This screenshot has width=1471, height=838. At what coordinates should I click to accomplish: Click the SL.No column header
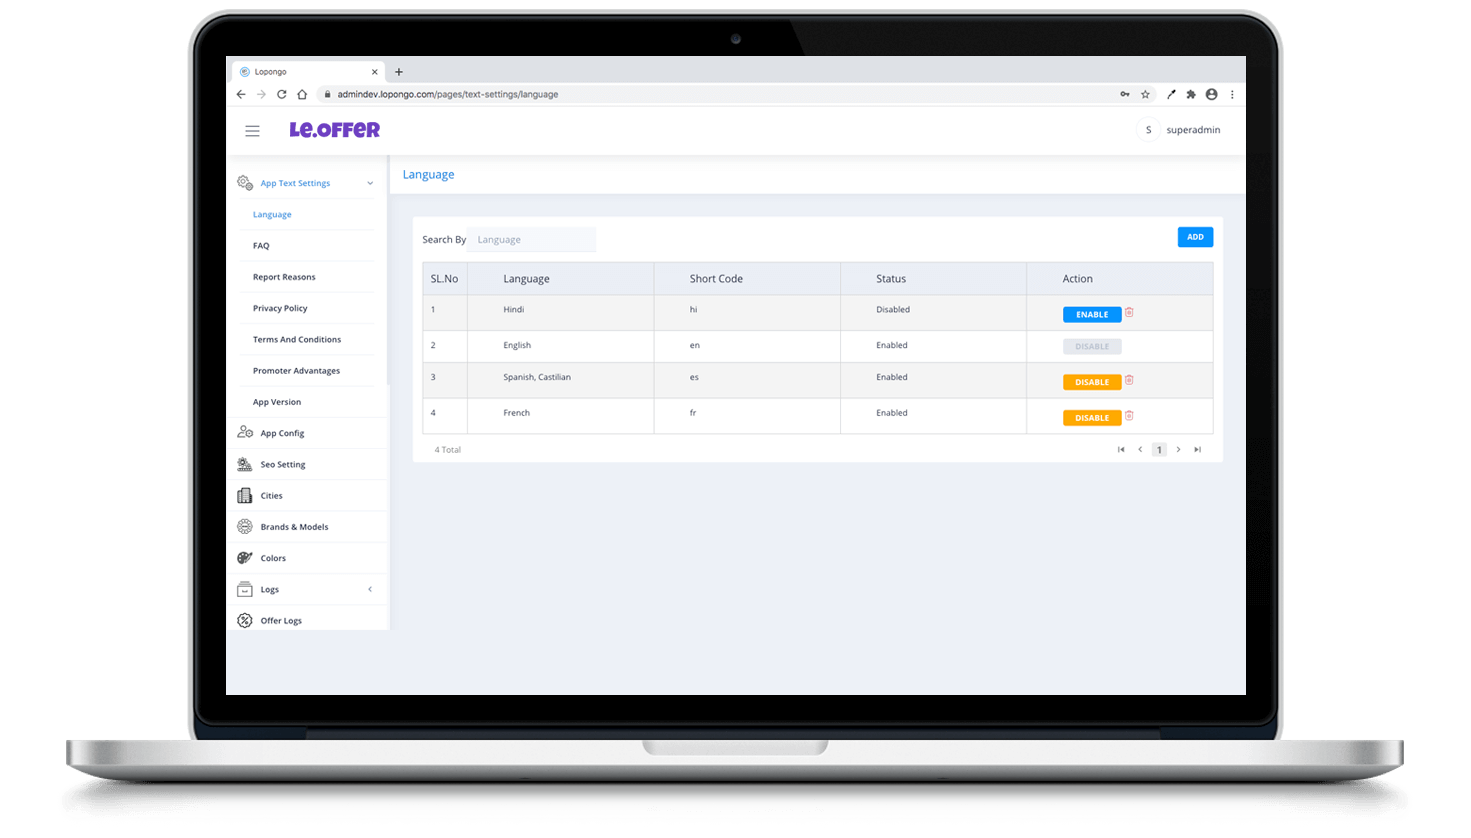tap(444, 279)
